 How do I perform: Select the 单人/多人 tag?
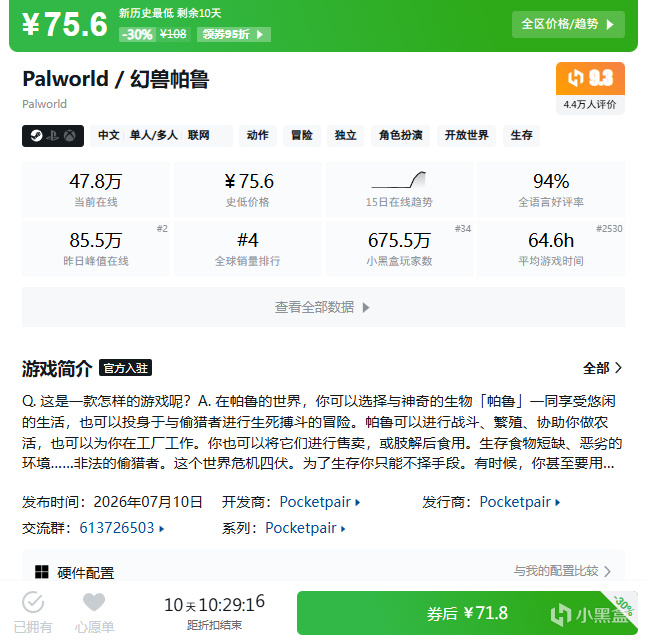click(x=153, y=135)
